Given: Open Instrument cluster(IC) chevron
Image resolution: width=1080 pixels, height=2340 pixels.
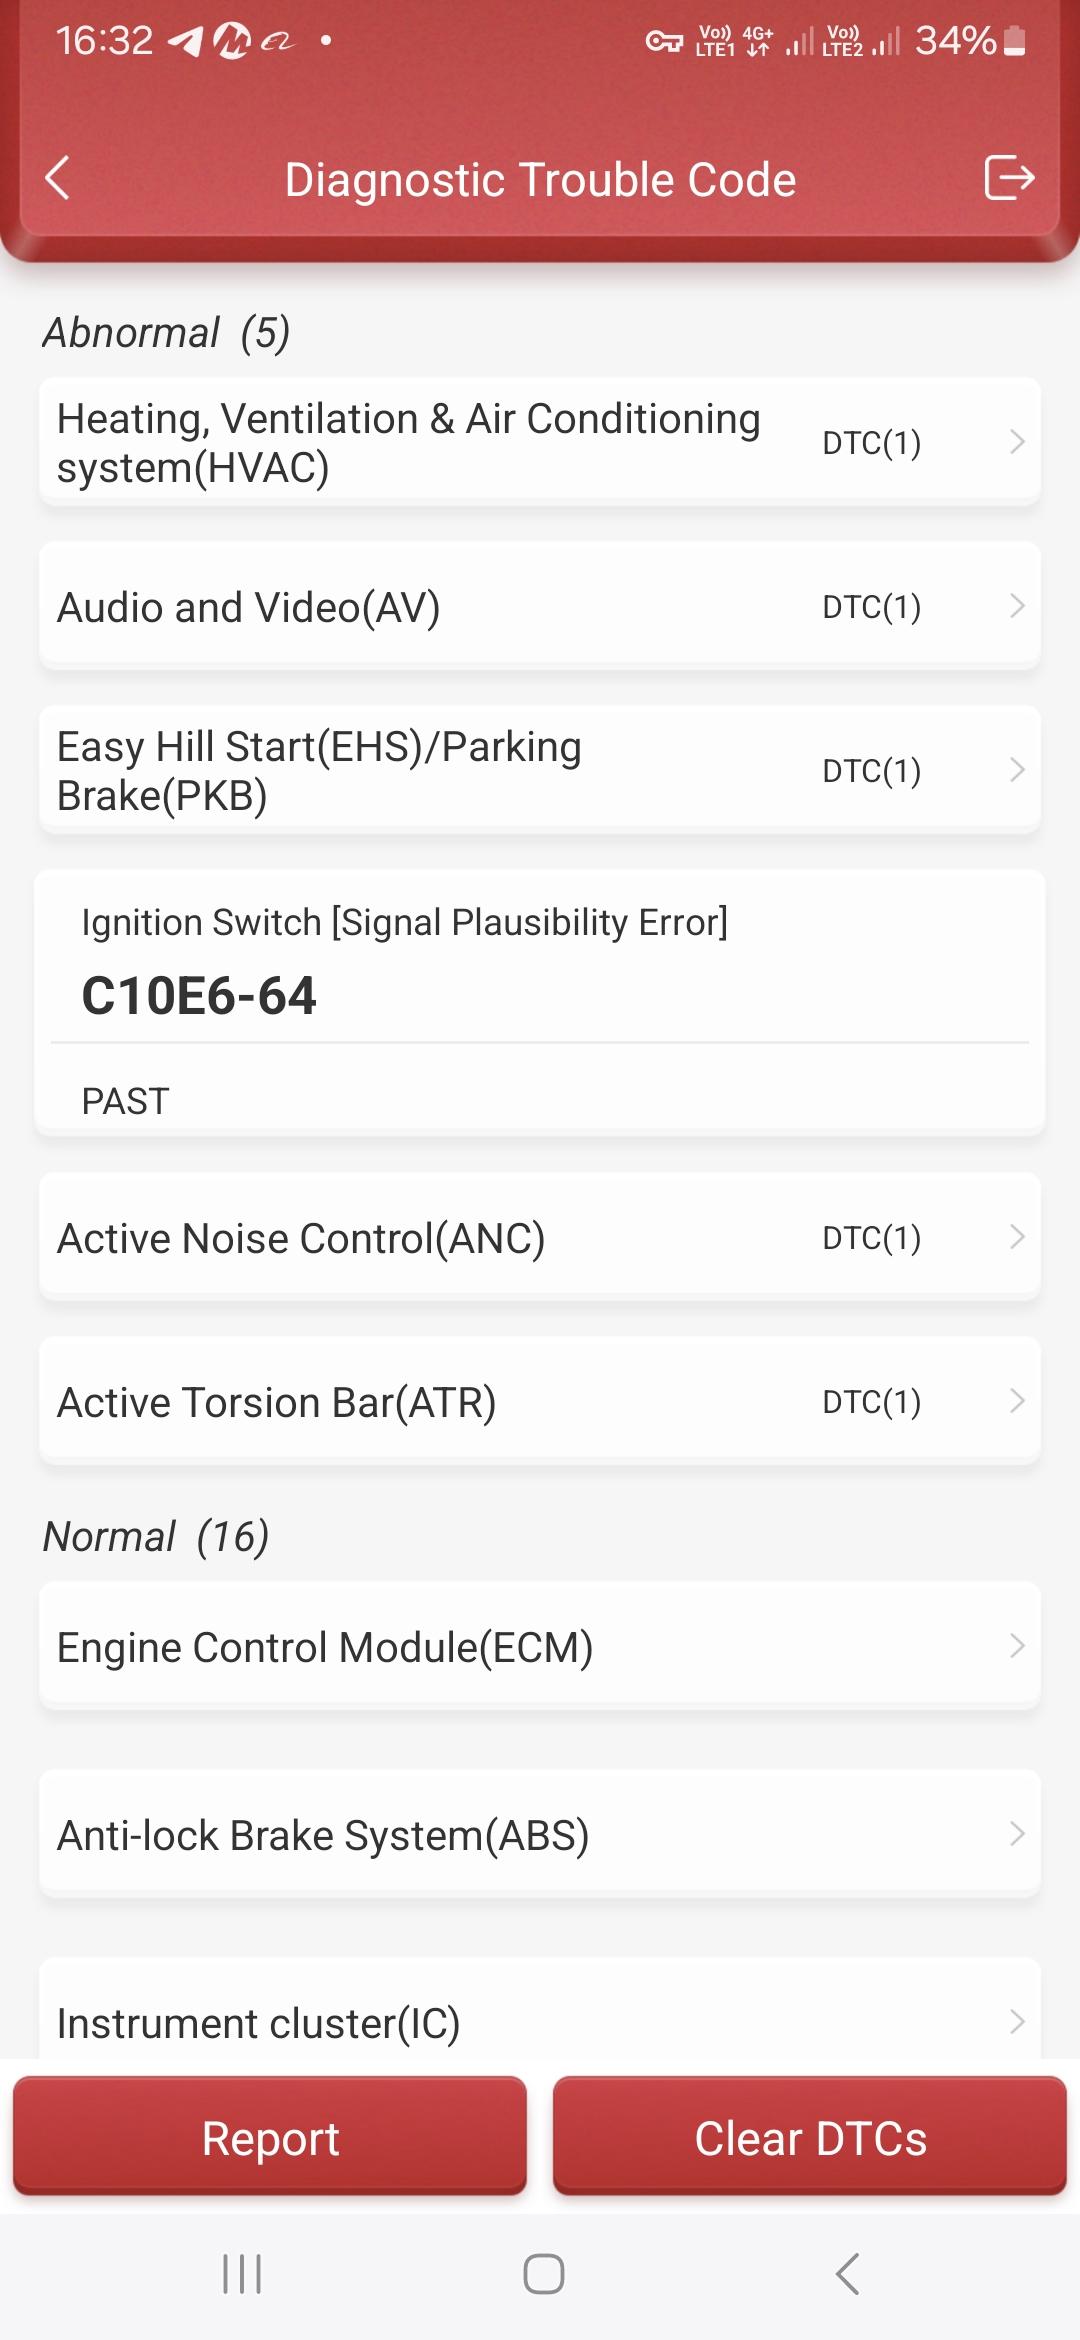Looking at the screenshot, I should (x=1017, y=2022).
